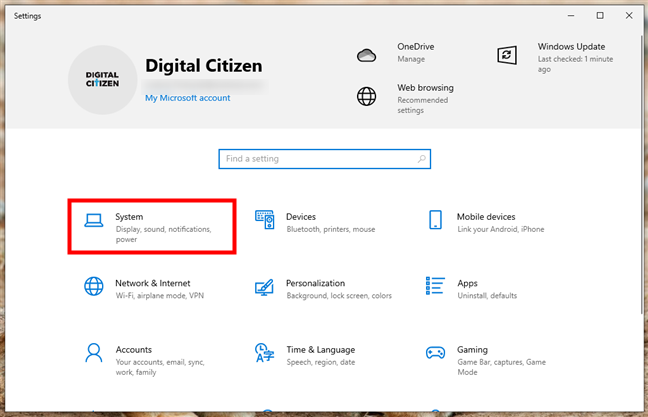The width and height of the screenshot is (648, 417).
Task: Open System settings category
Action: (x=152, y=226)
